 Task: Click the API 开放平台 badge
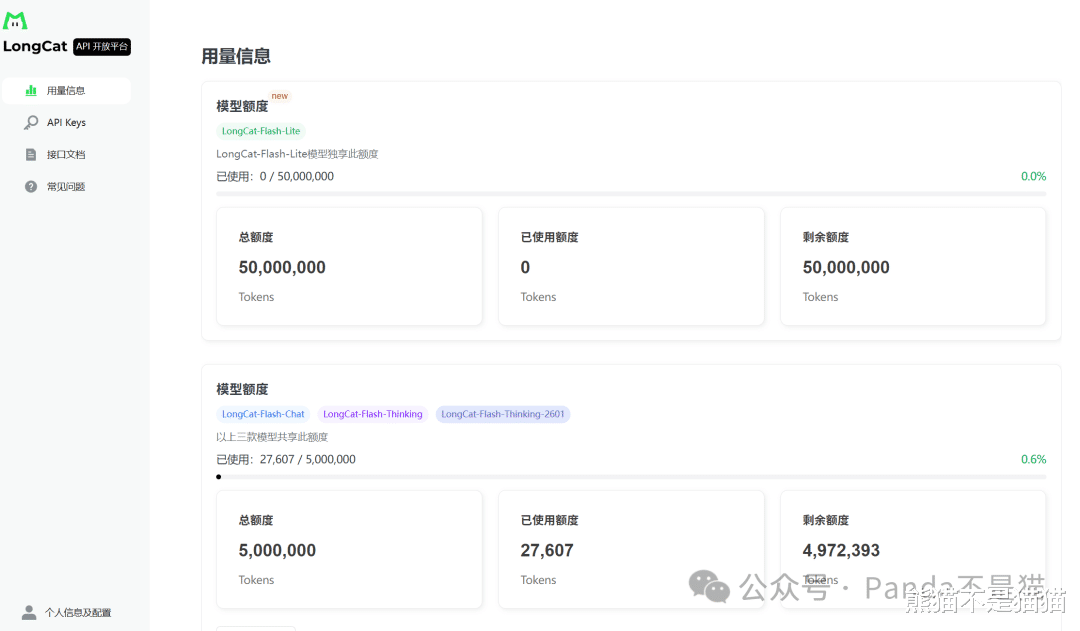click(x=102, y=46)
